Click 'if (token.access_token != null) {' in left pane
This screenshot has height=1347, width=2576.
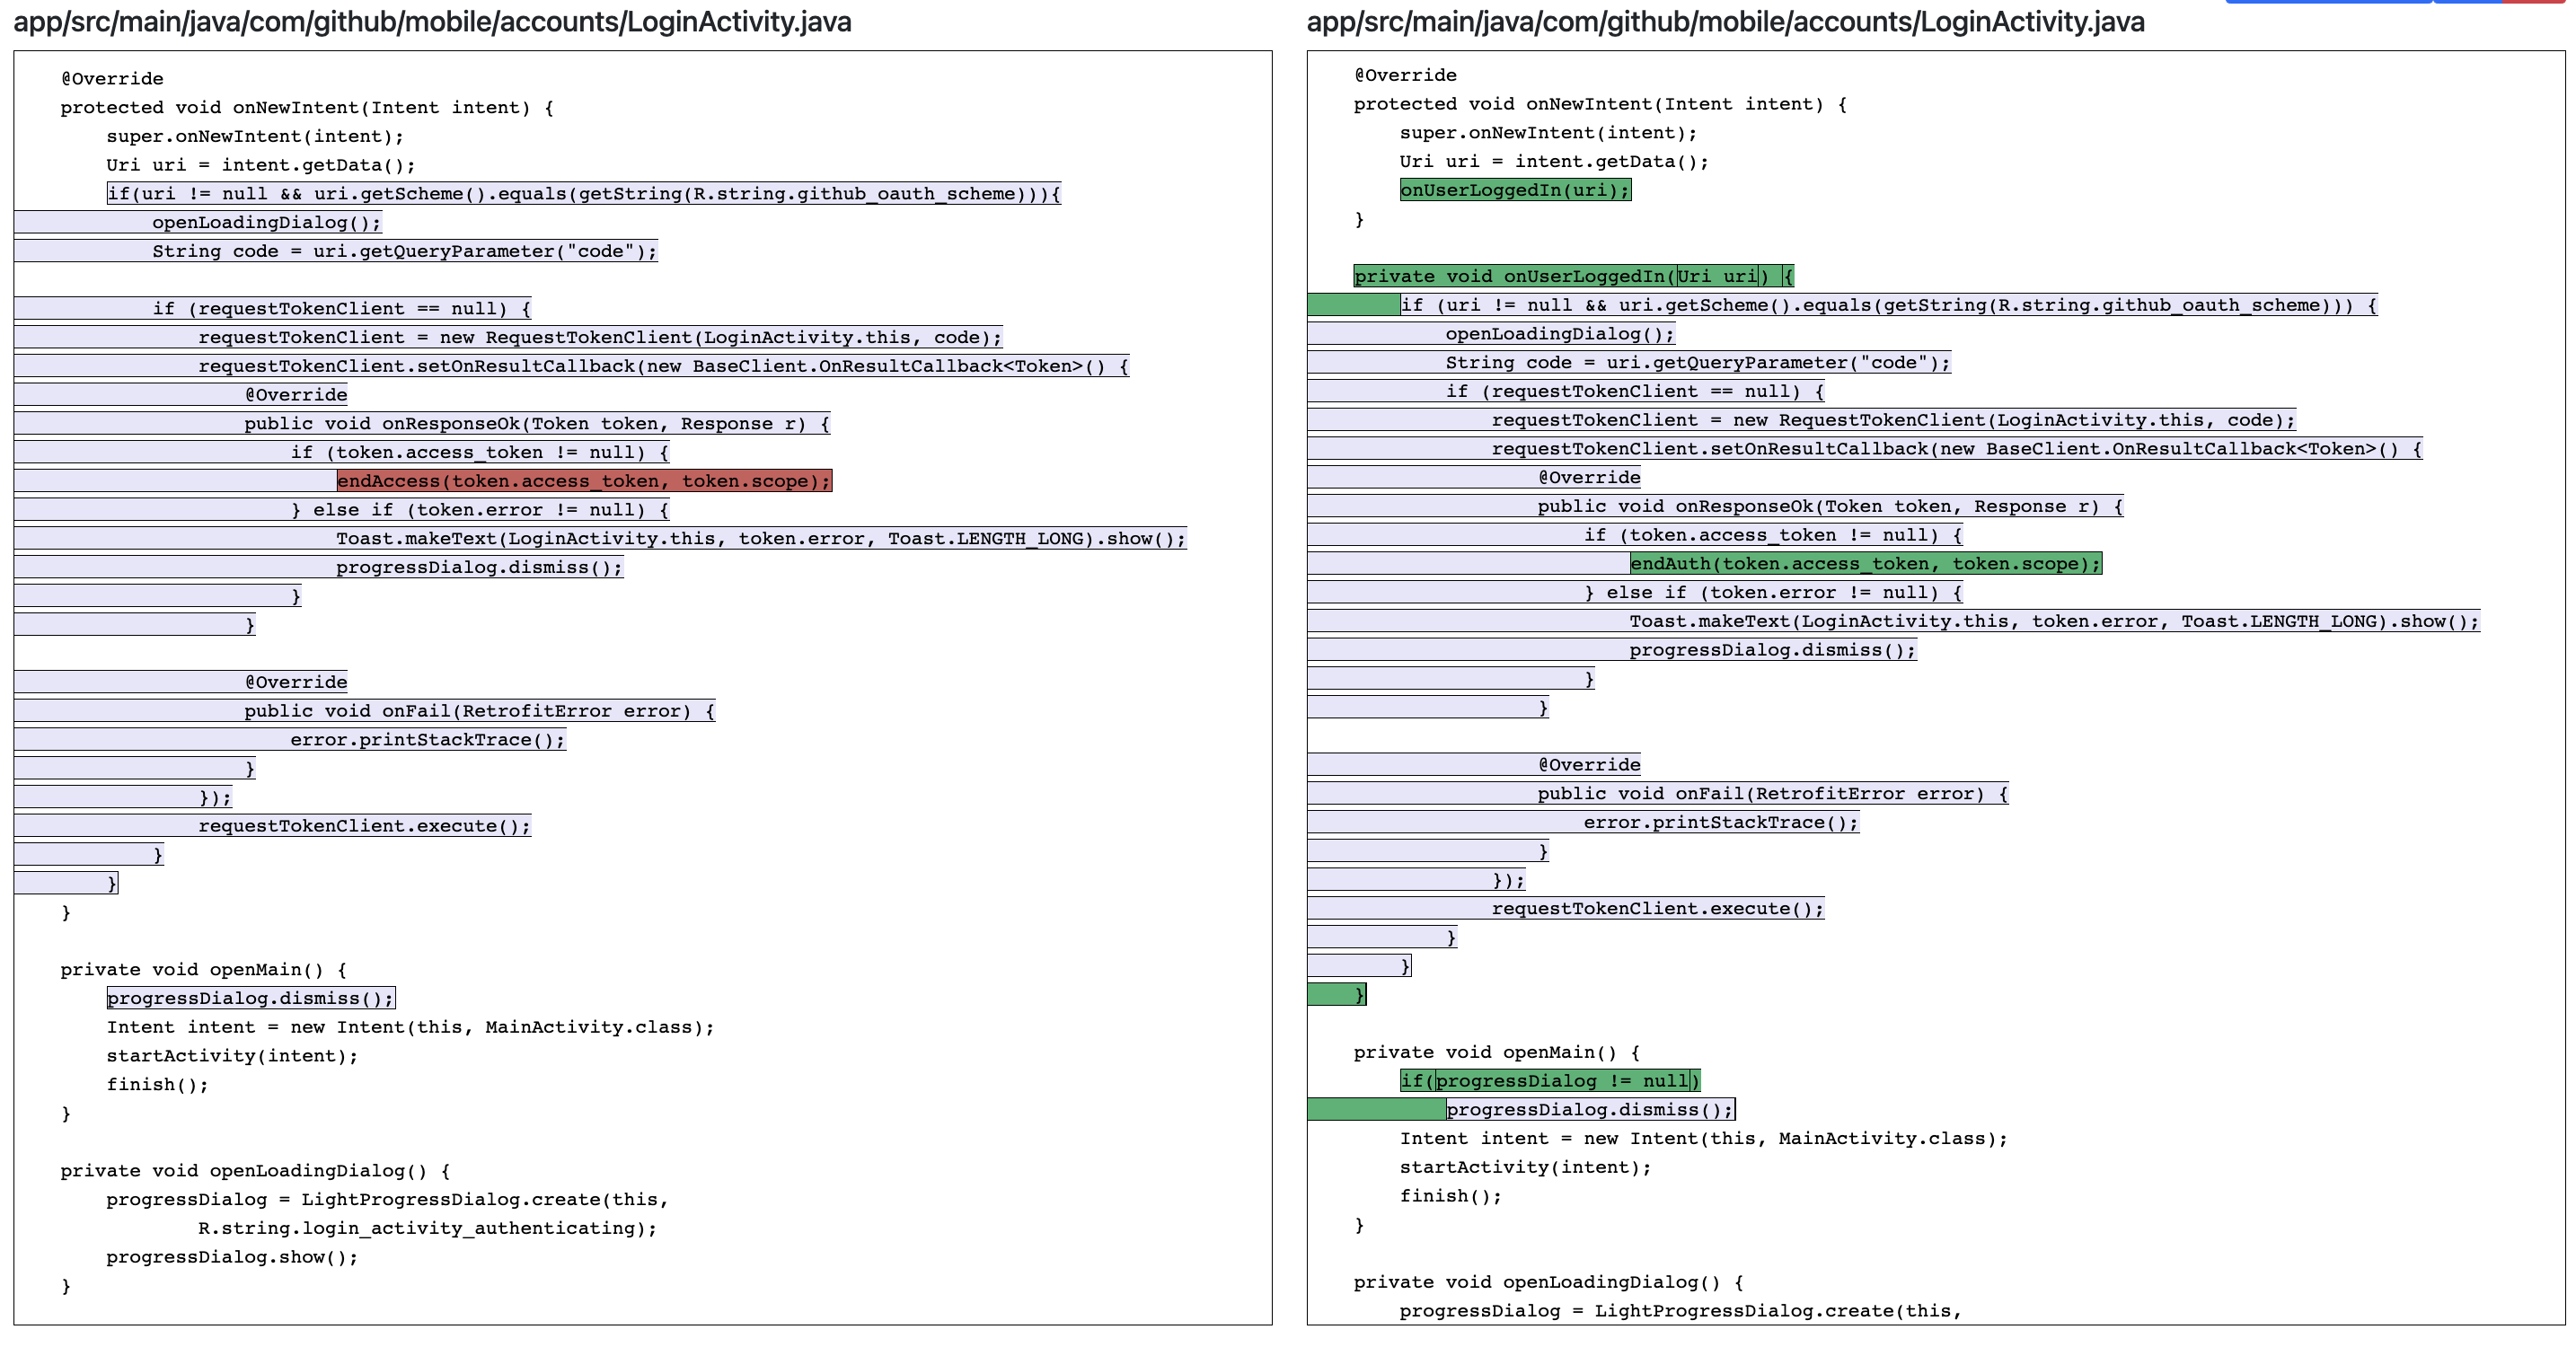tap(480, 453)
